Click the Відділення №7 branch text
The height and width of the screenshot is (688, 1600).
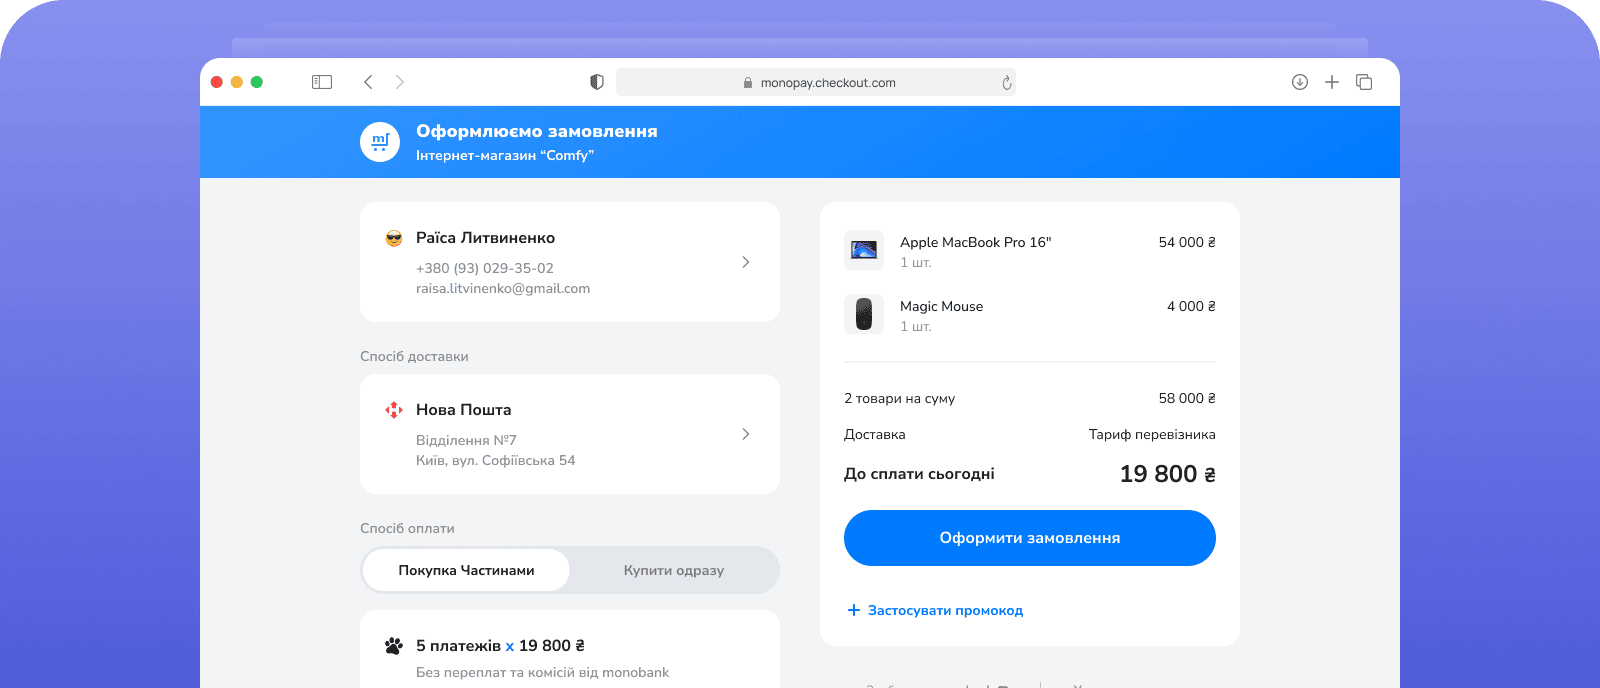[466, 440]
